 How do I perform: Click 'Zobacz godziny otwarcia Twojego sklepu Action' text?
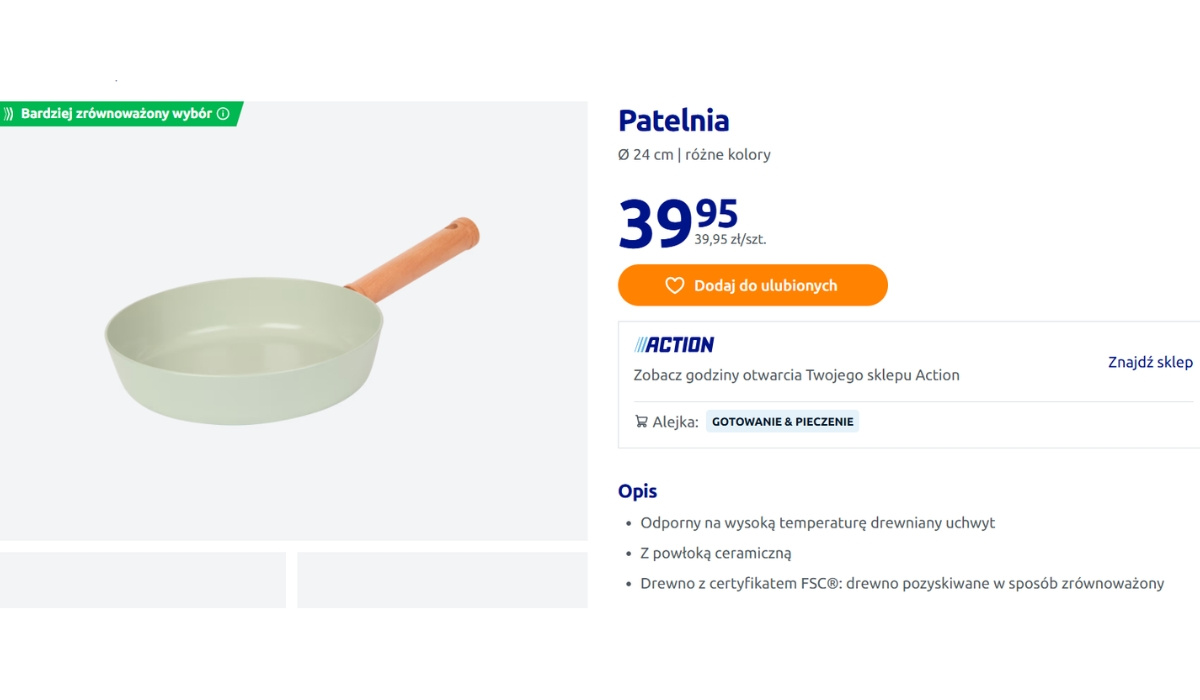tap(796, 376)
